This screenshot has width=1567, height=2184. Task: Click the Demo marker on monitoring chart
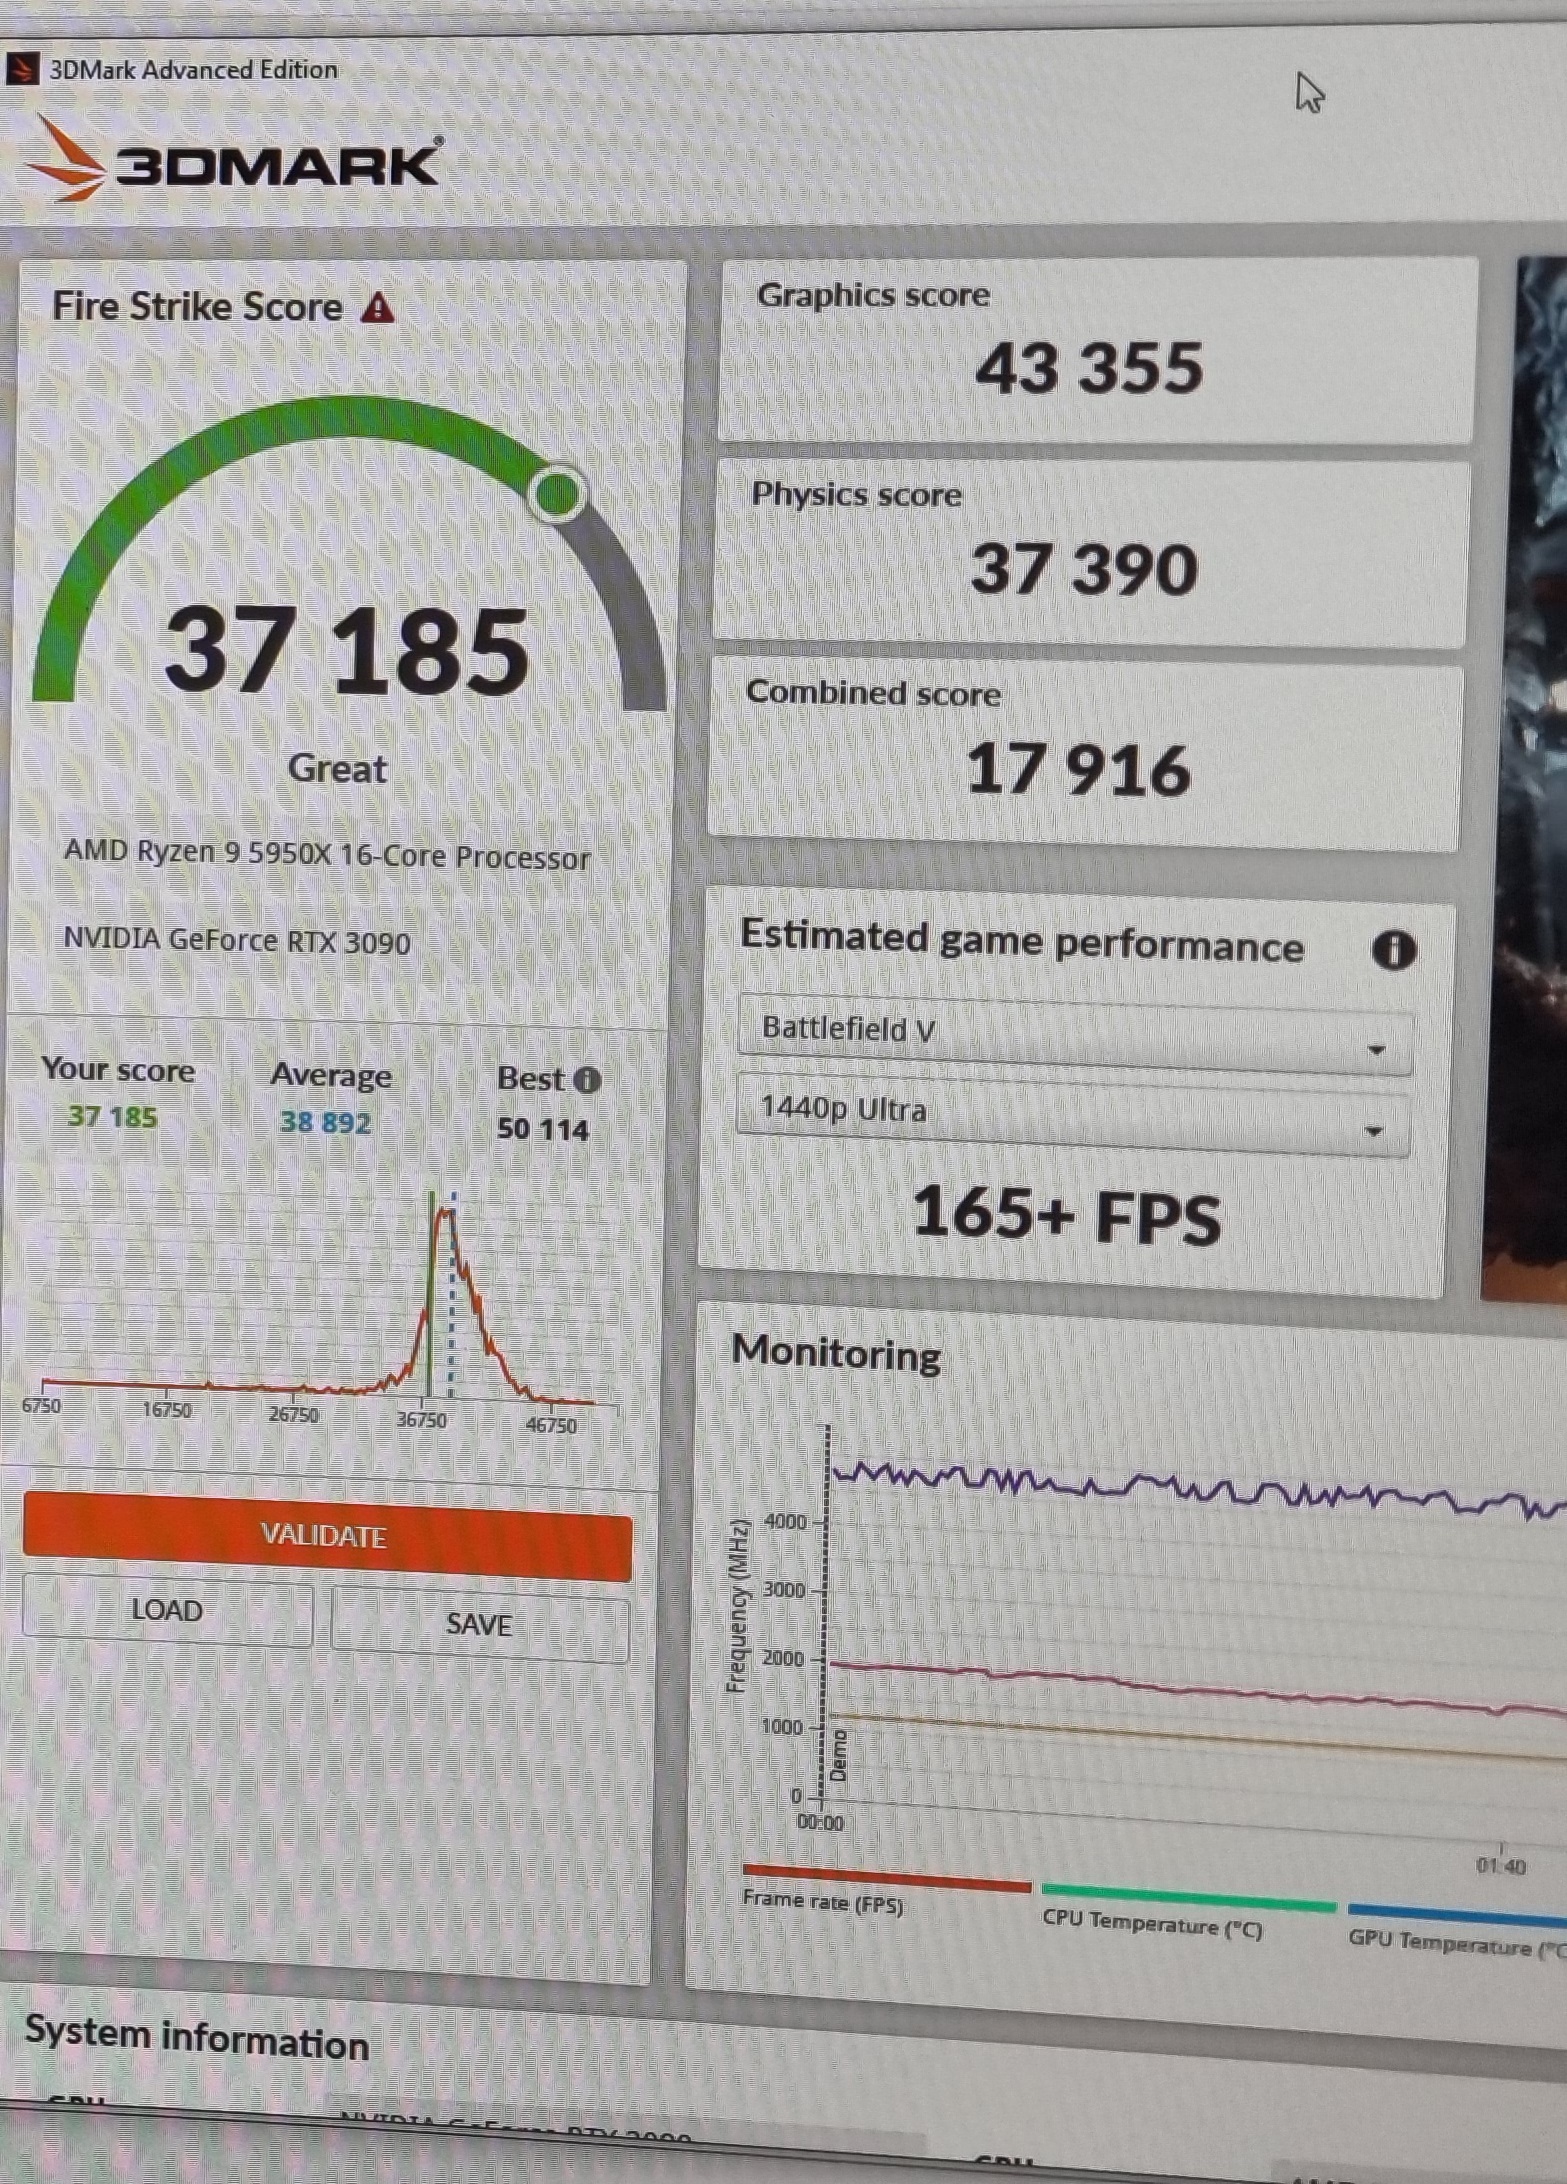coord(838,1755)
